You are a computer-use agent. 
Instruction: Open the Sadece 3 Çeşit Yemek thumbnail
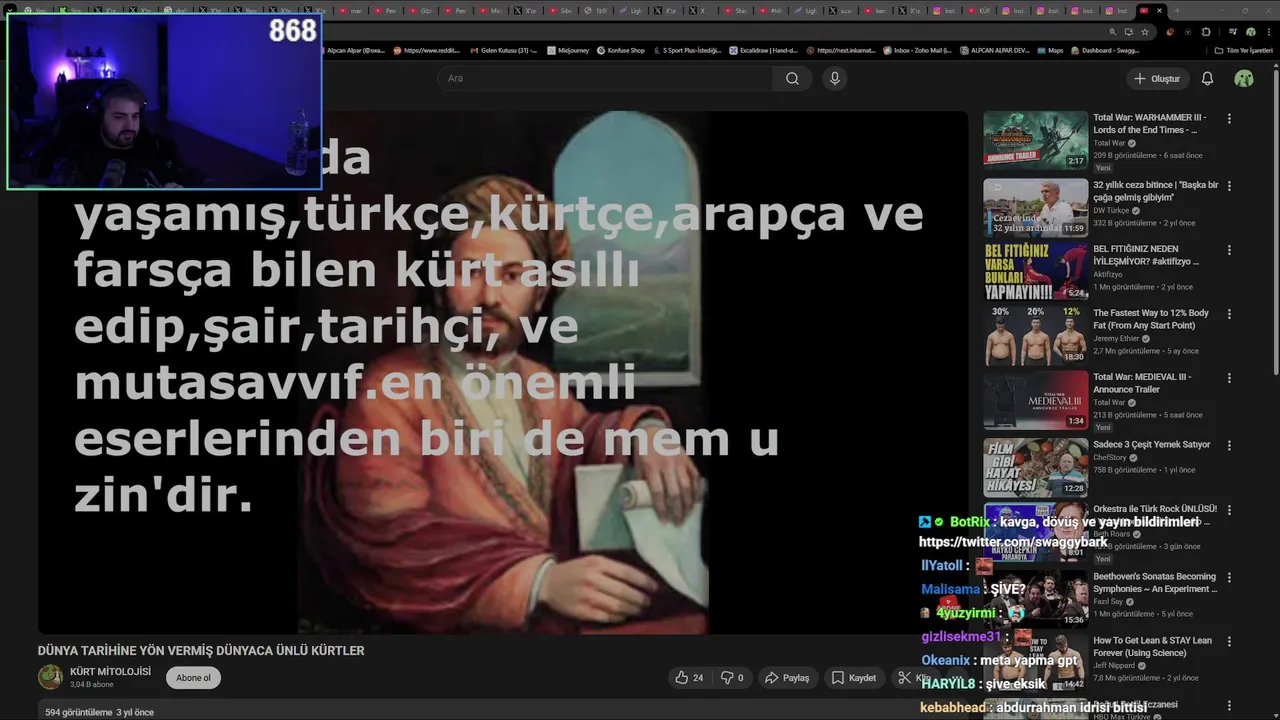click(1035, 467)
